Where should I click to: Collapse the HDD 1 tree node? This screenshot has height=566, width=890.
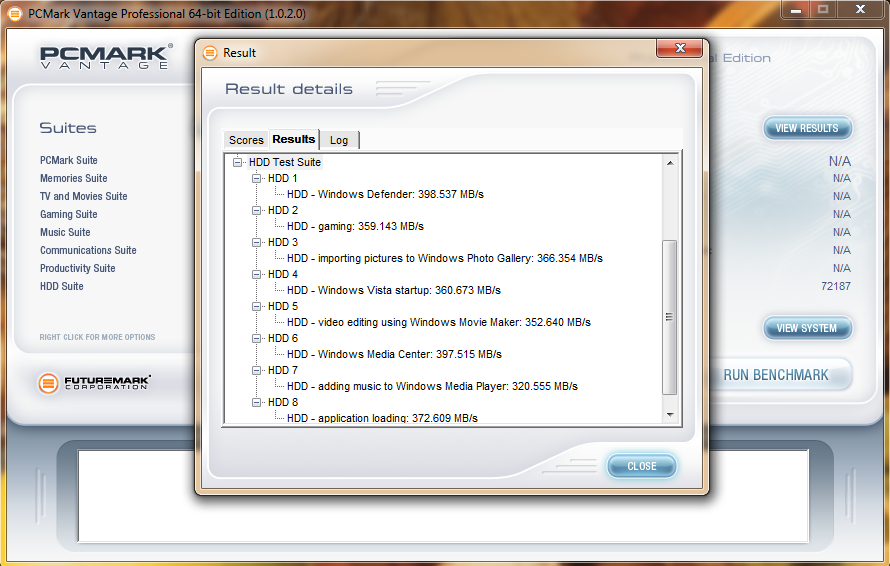[x=257, y=178]
